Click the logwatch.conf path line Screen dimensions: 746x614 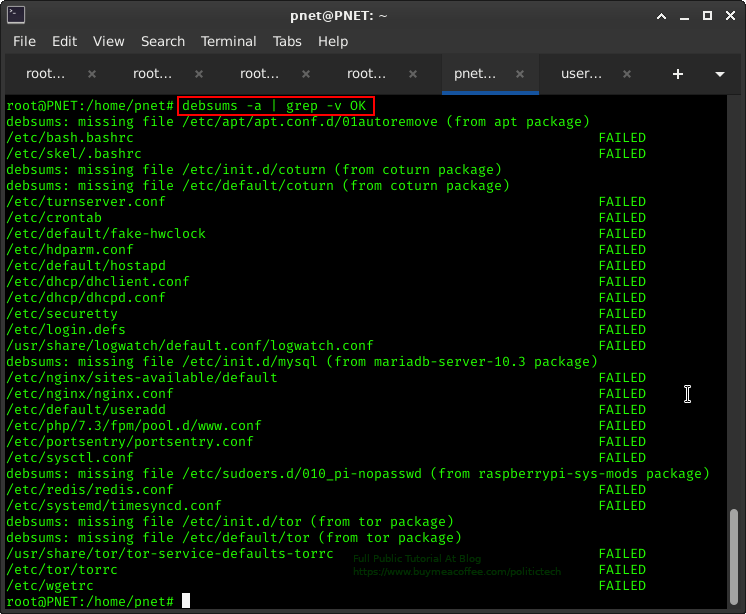189,346
